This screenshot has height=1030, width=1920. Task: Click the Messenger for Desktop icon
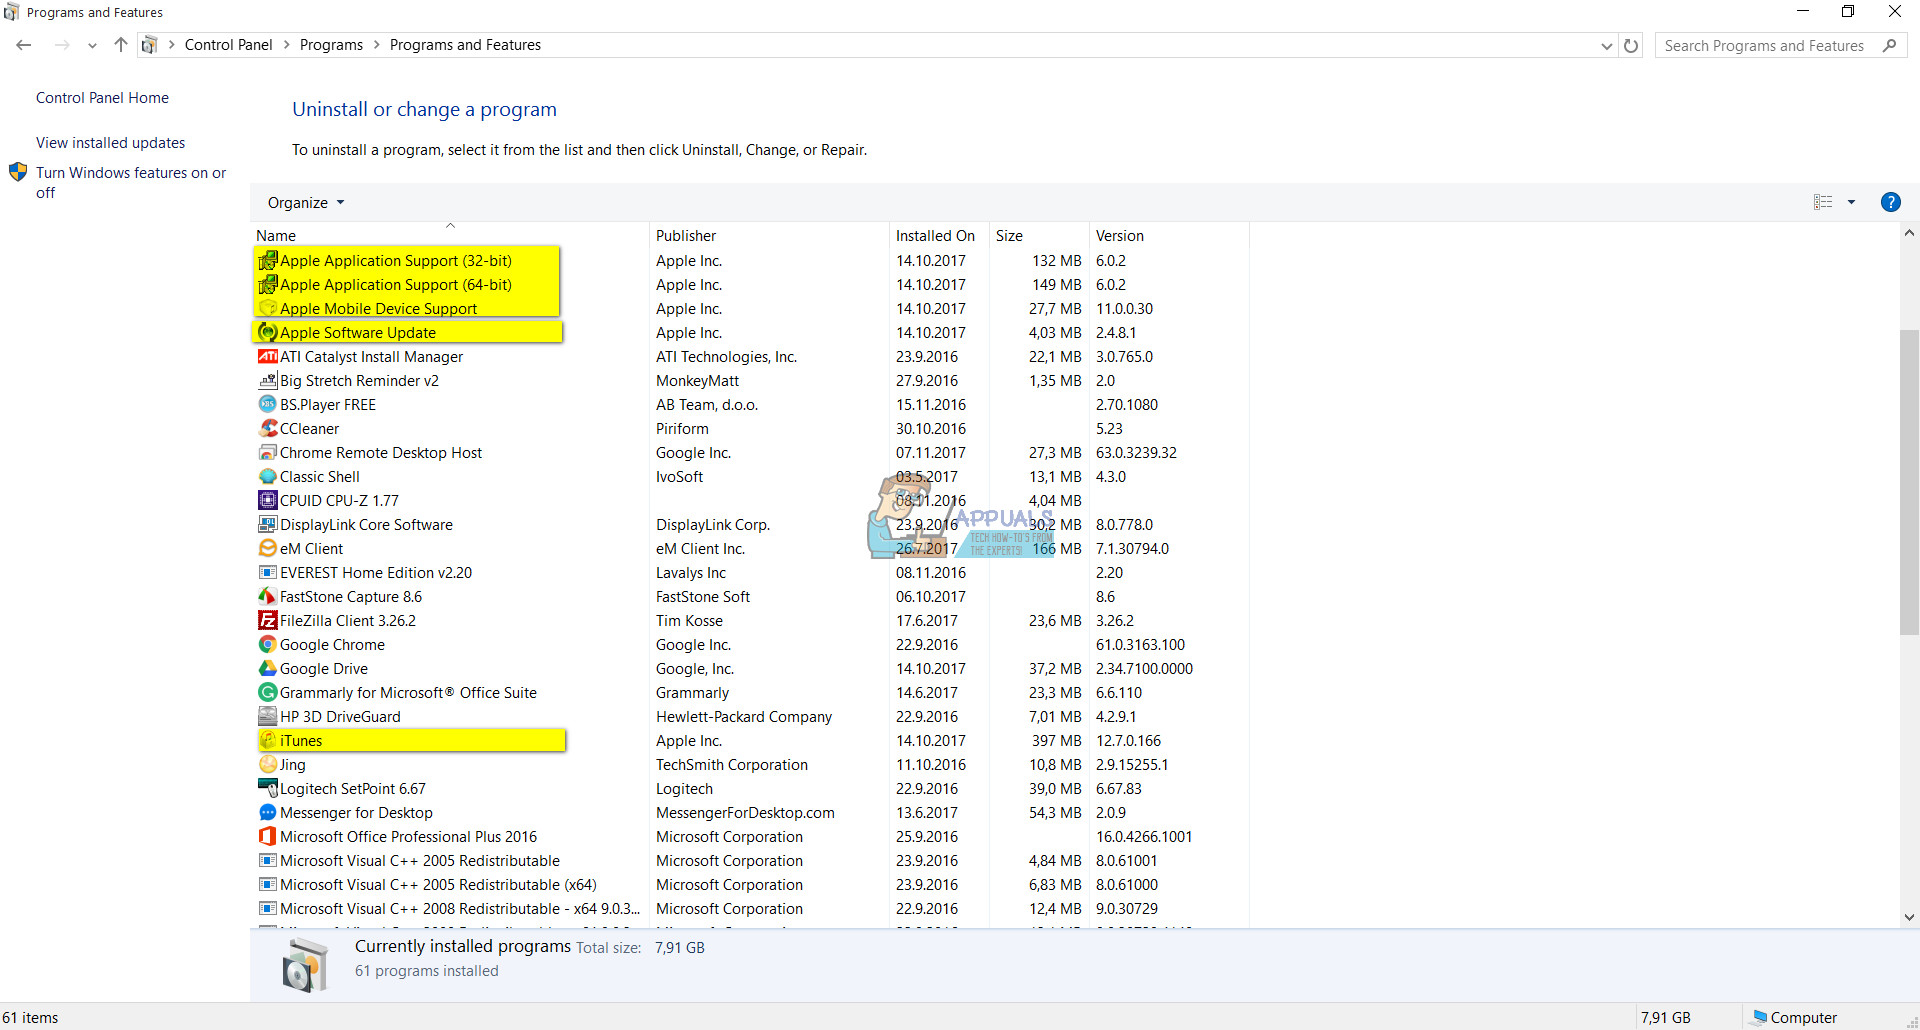268,813
